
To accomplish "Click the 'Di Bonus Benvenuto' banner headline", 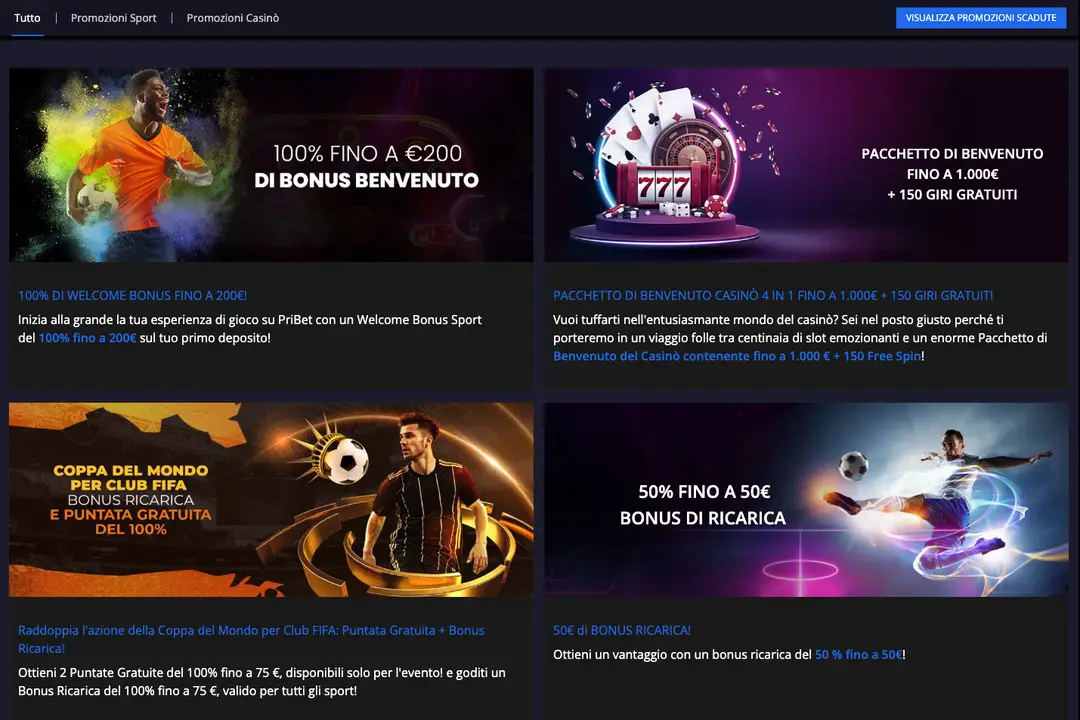I will [x=366, y=181].
